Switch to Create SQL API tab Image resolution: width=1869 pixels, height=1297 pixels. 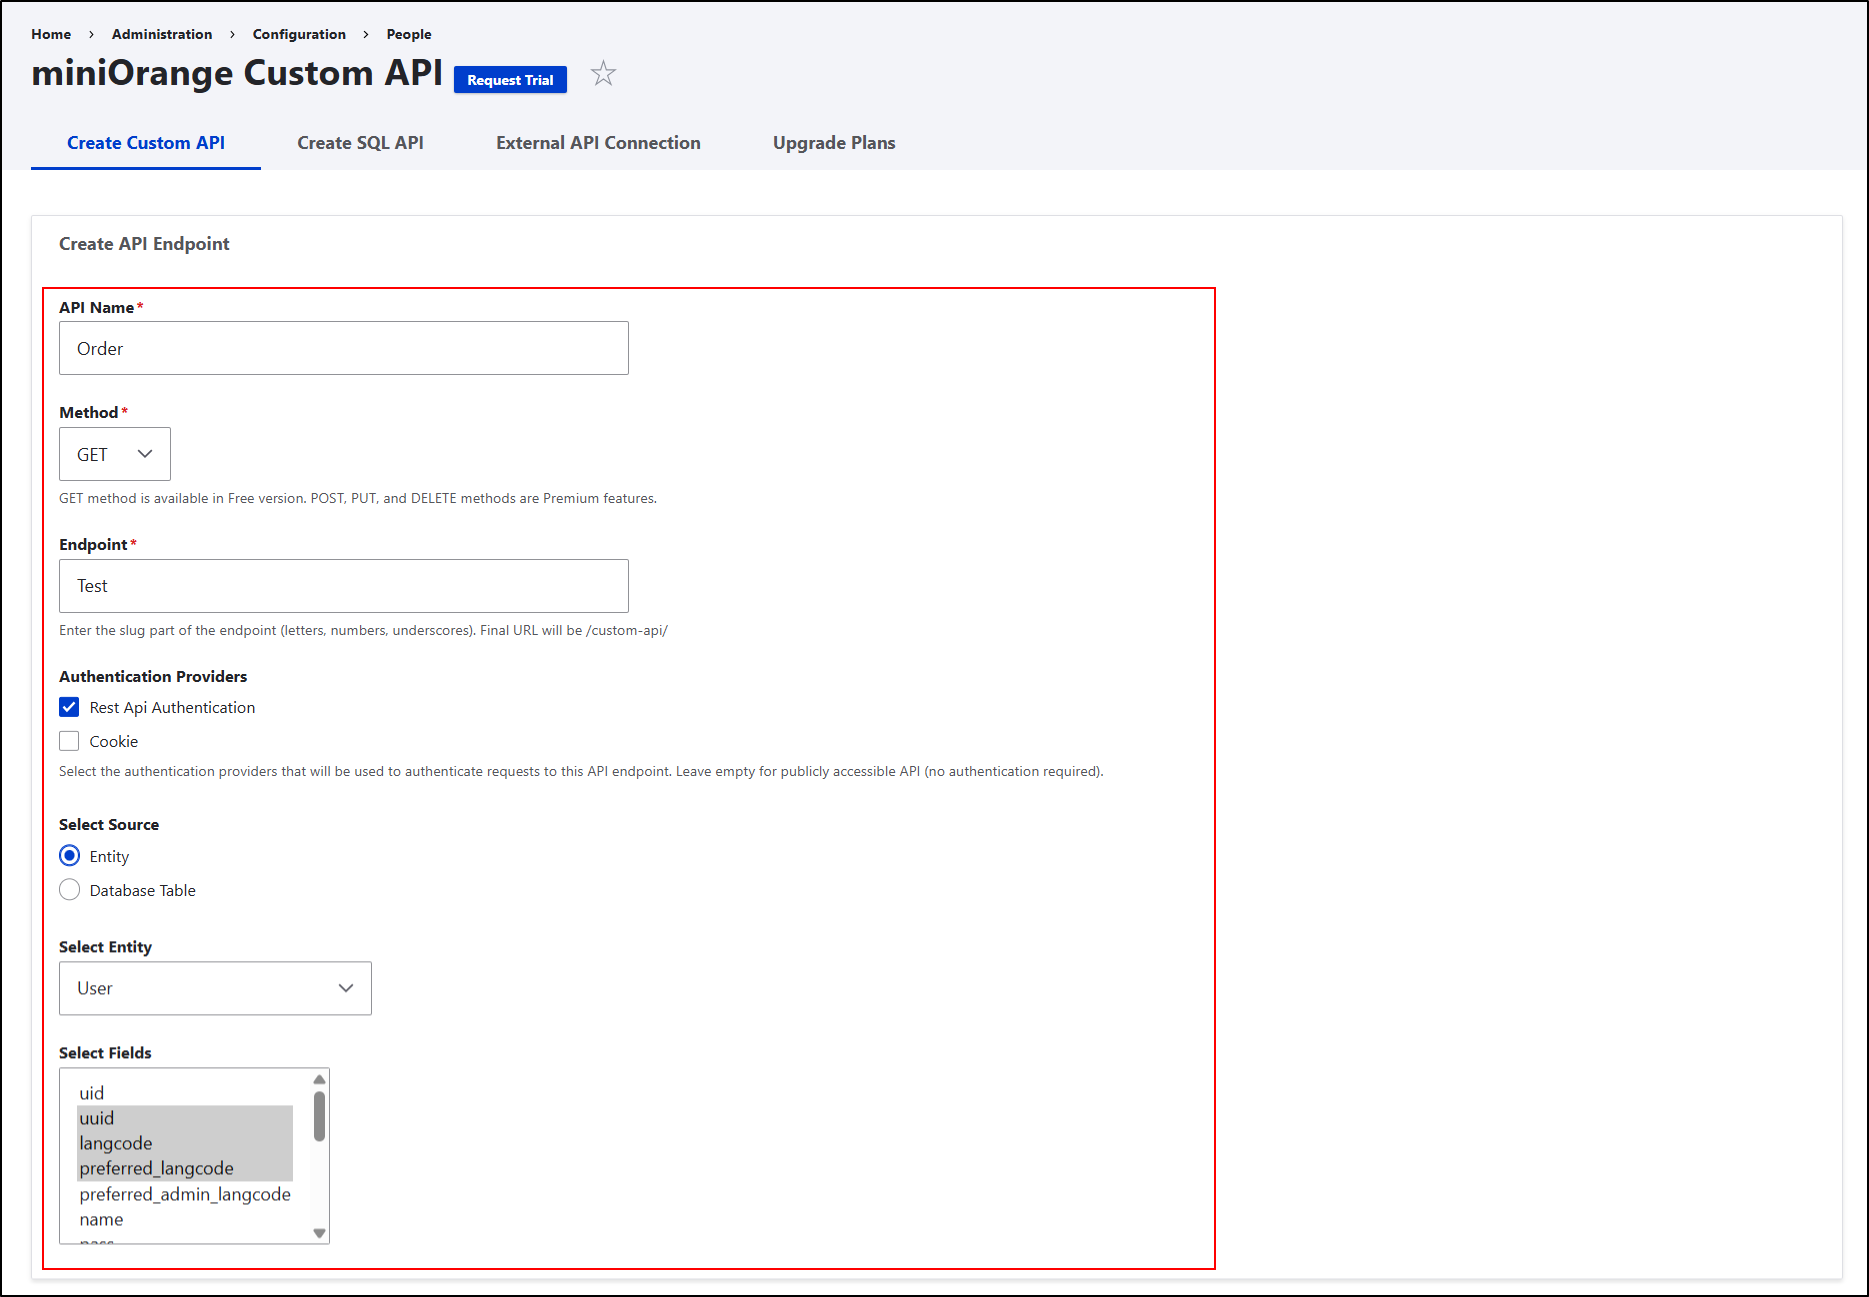pos(360,143)
